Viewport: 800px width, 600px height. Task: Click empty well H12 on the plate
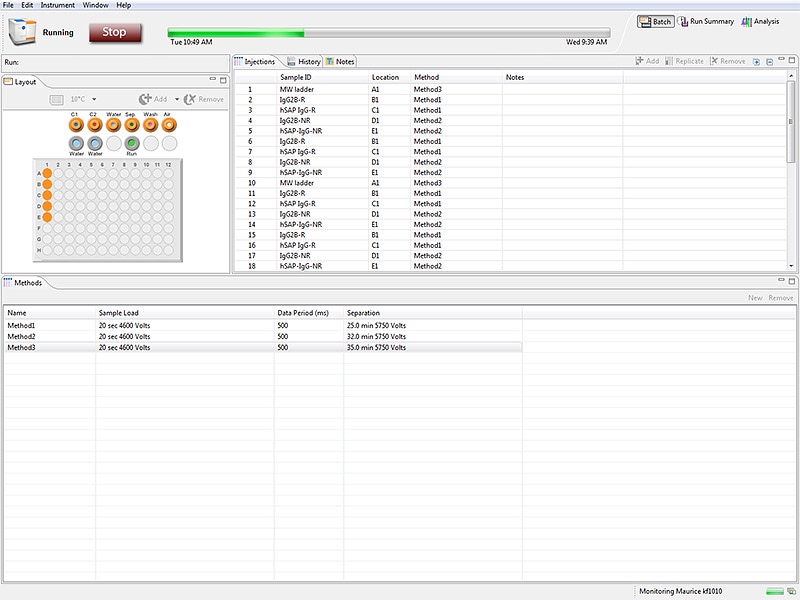pos(168,250)
